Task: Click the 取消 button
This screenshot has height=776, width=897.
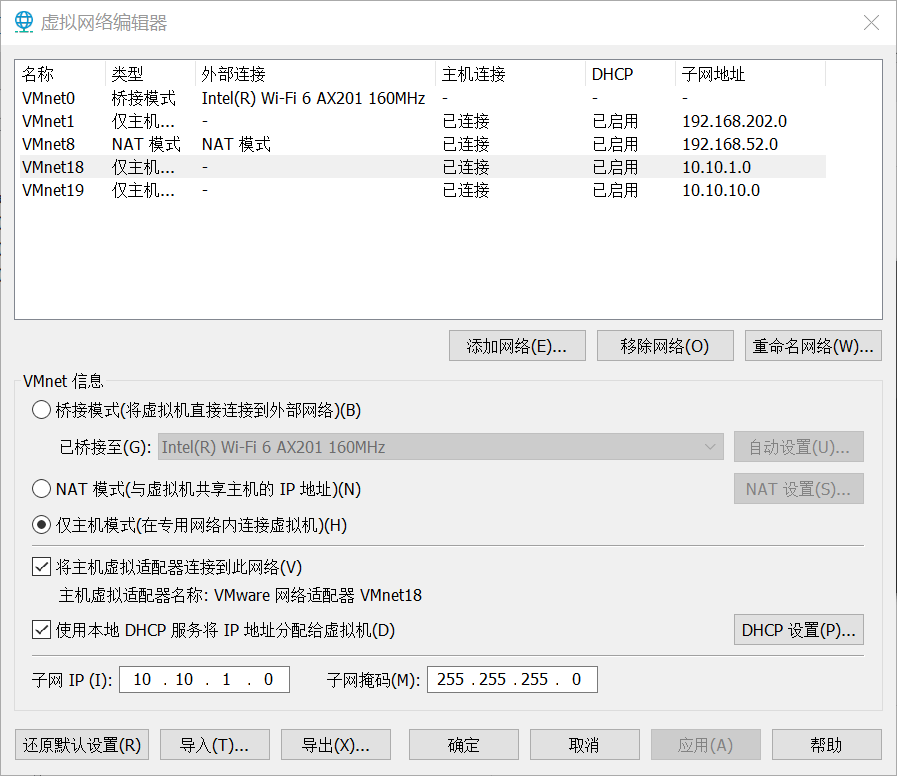Action: coord(585,745)
